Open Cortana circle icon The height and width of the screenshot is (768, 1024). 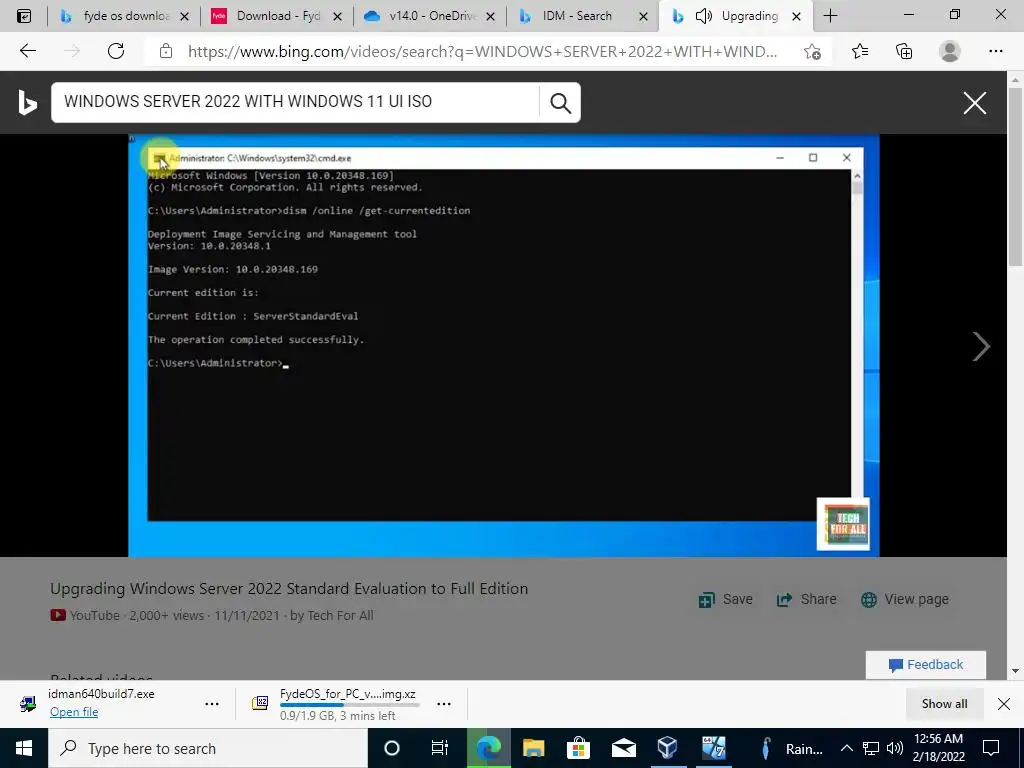point(392,748)
